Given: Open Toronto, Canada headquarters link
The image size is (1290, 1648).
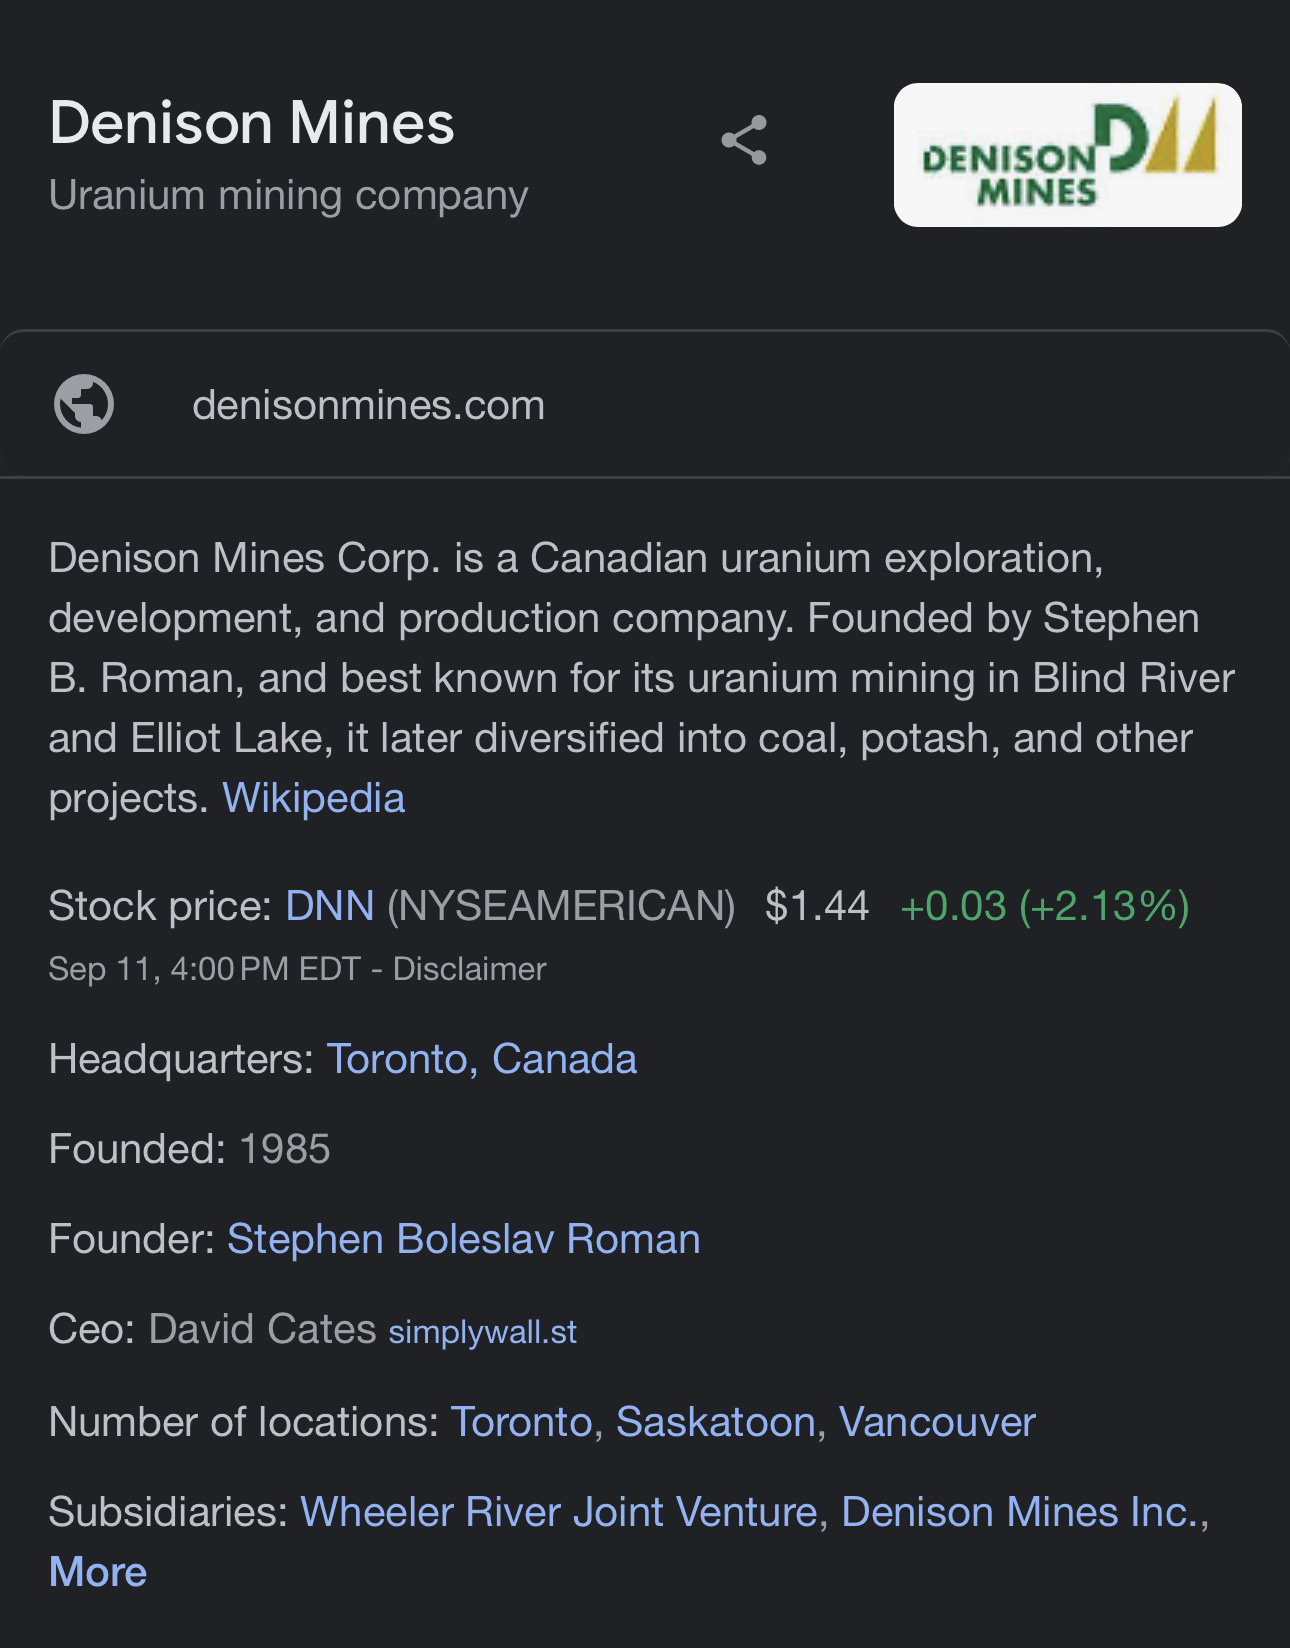Looking at the screenshot, I should point(481,1059).
